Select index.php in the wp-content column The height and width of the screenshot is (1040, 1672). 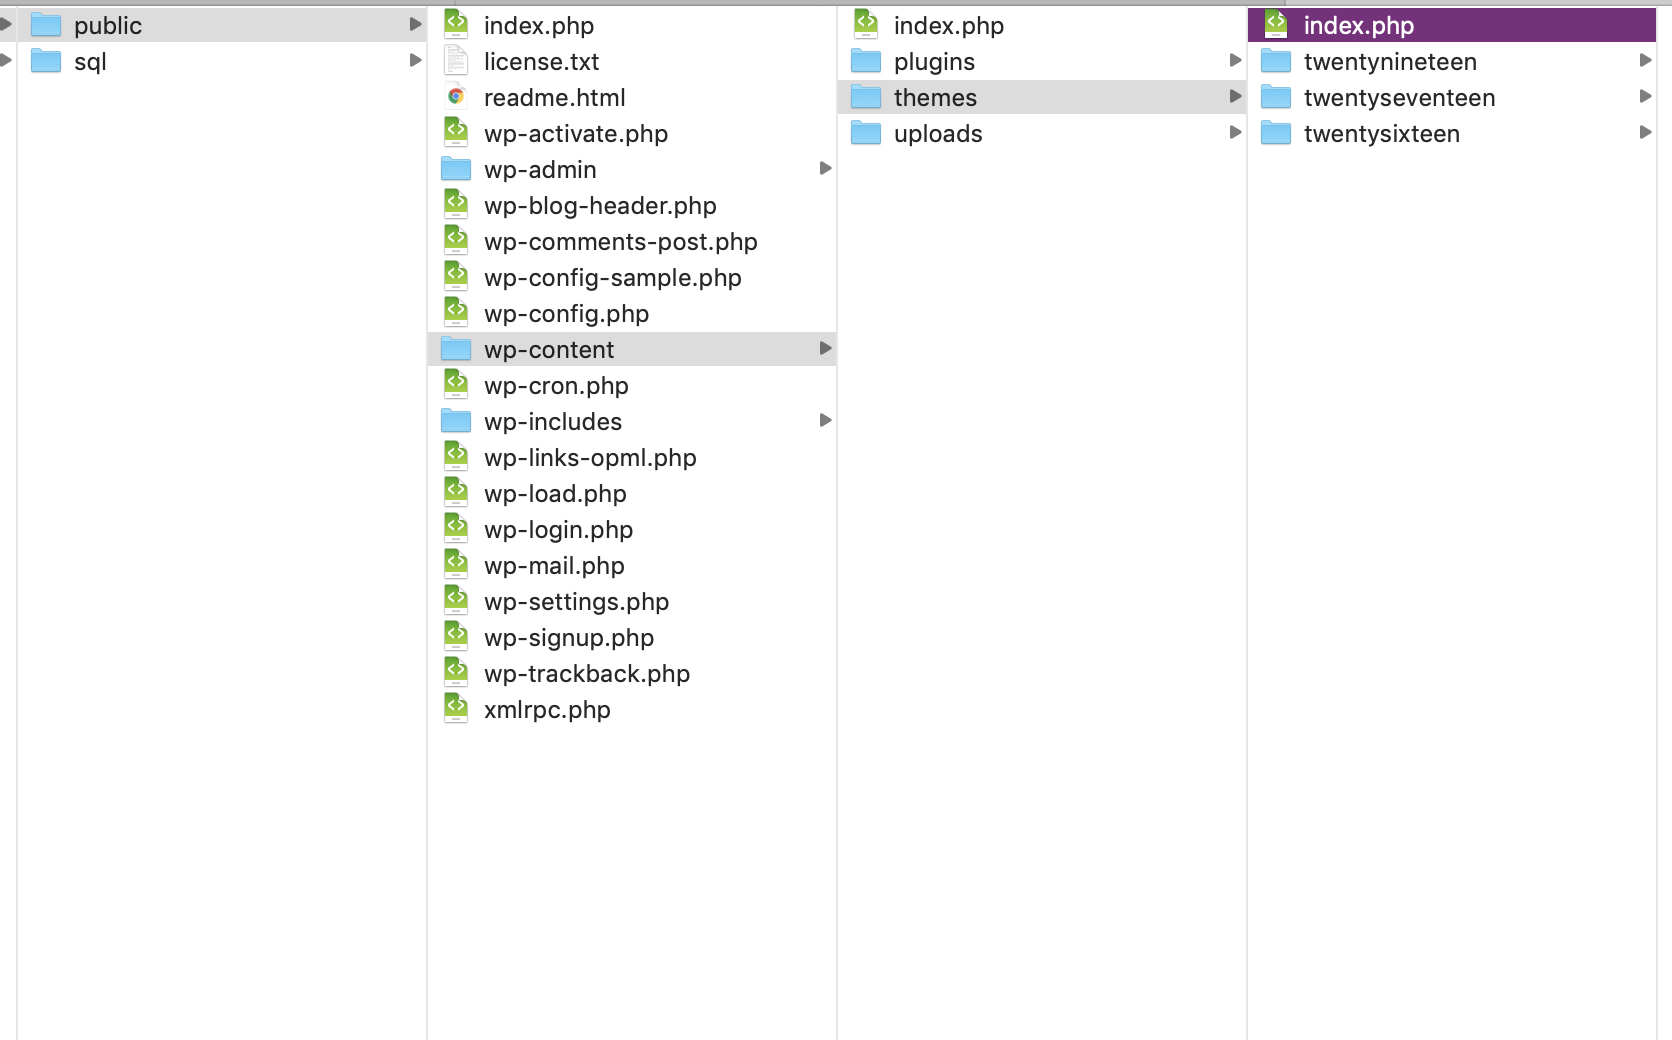pos(949,26)
